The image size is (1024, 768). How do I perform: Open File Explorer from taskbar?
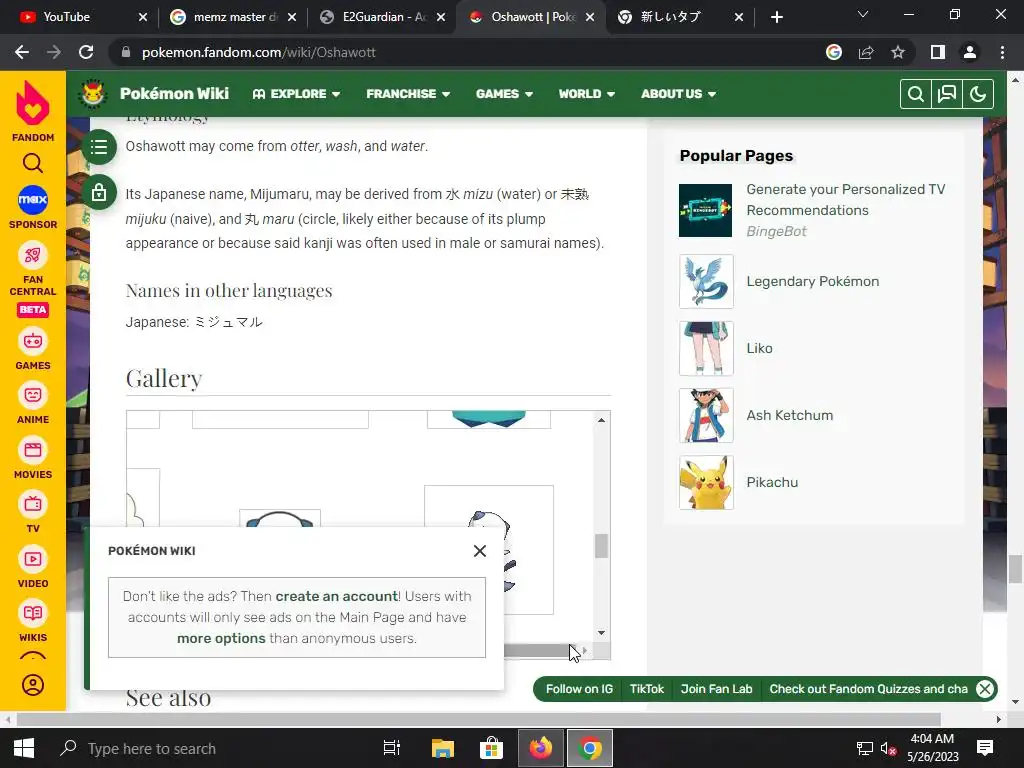(442, 748)
